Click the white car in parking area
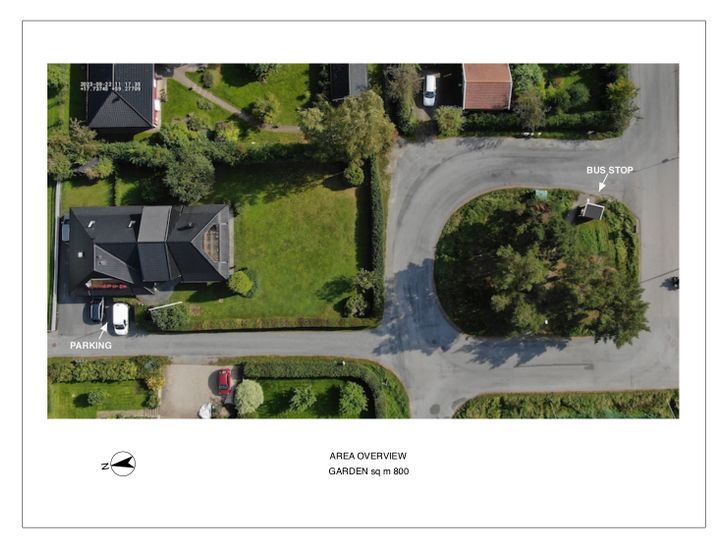 point(121,318)
